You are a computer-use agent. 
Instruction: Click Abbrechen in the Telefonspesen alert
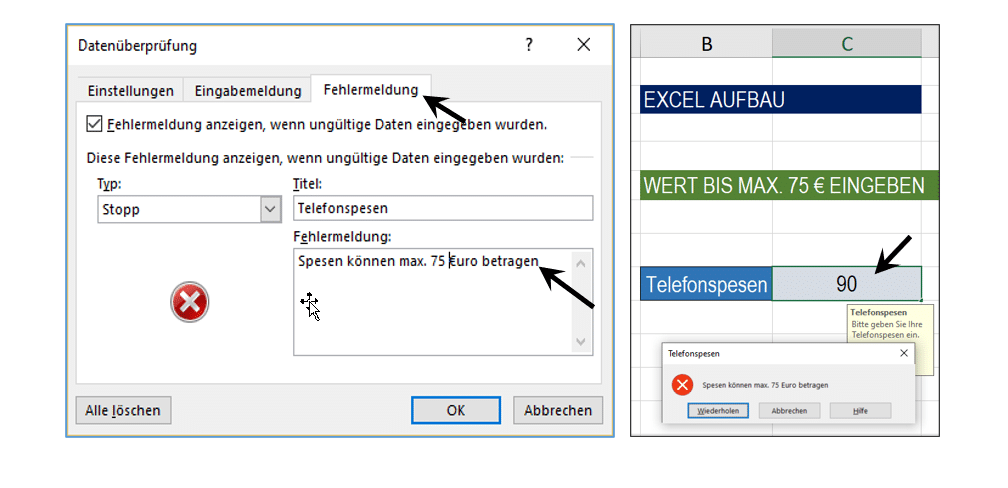(789, 411)
